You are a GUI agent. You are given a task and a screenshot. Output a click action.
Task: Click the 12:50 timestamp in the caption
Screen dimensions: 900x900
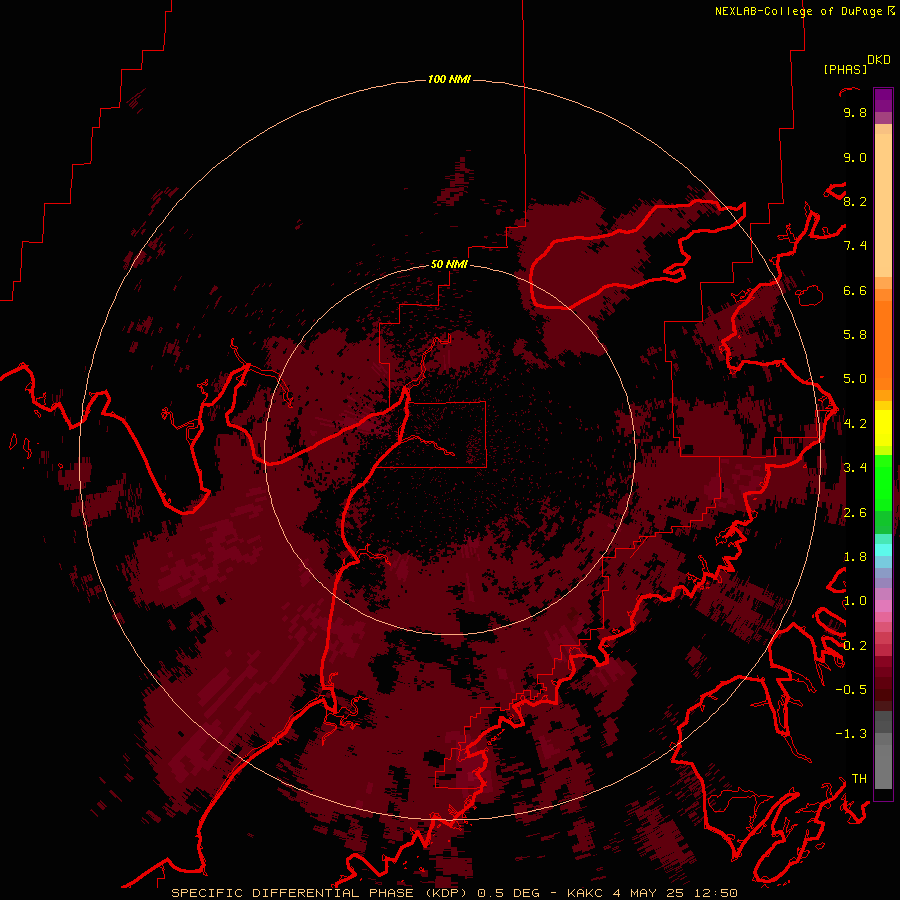coord(715,893)
